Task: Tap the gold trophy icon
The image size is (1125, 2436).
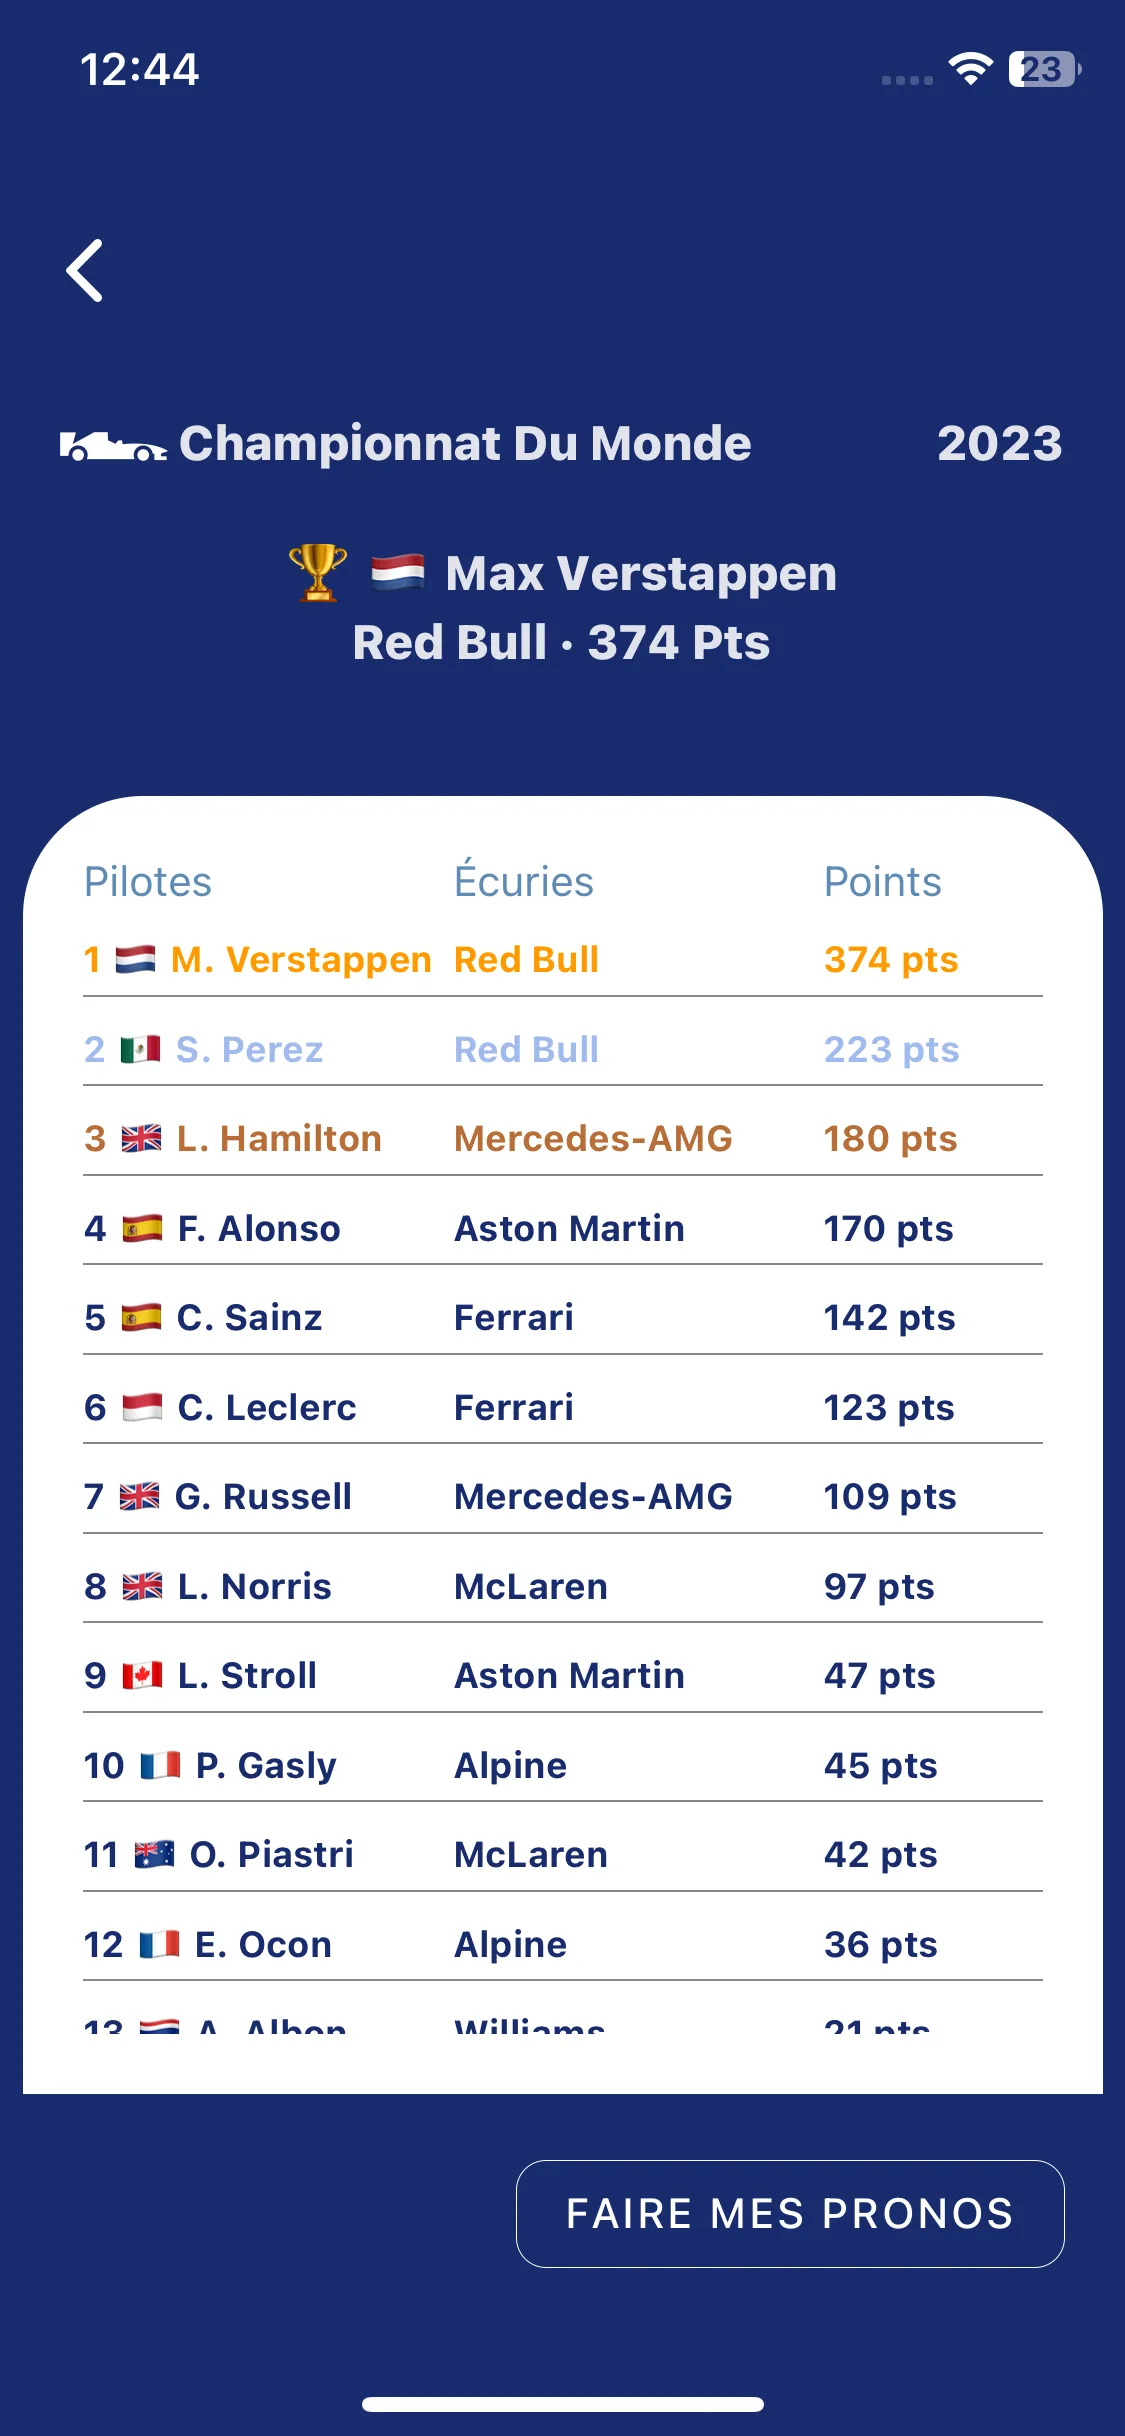Action: 318,573
